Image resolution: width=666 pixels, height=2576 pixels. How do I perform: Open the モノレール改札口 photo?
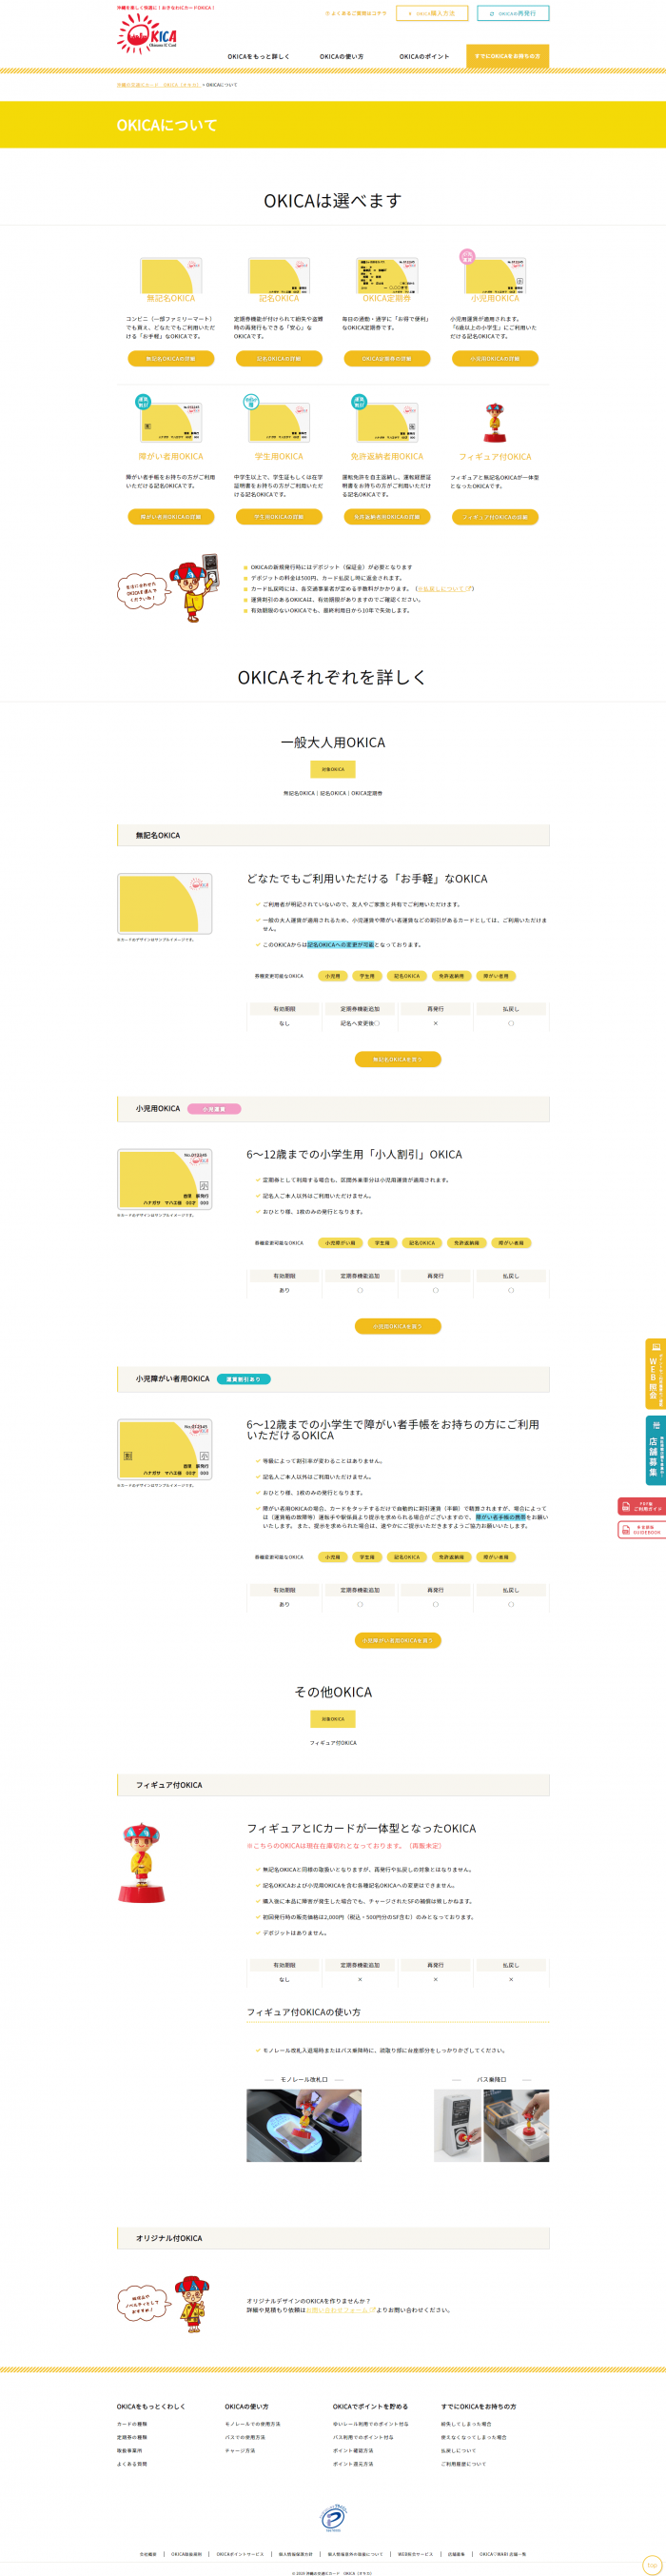[304, 2126]
